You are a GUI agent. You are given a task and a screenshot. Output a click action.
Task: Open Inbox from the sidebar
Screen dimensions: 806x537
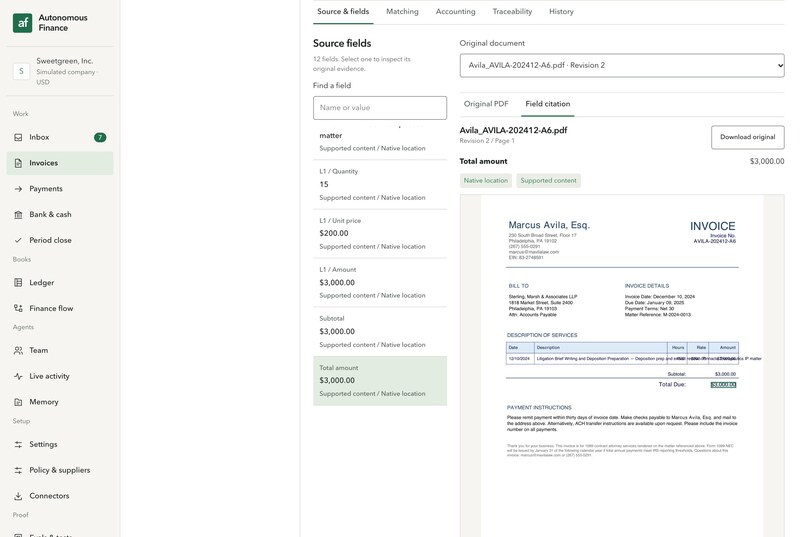point(60,137)
